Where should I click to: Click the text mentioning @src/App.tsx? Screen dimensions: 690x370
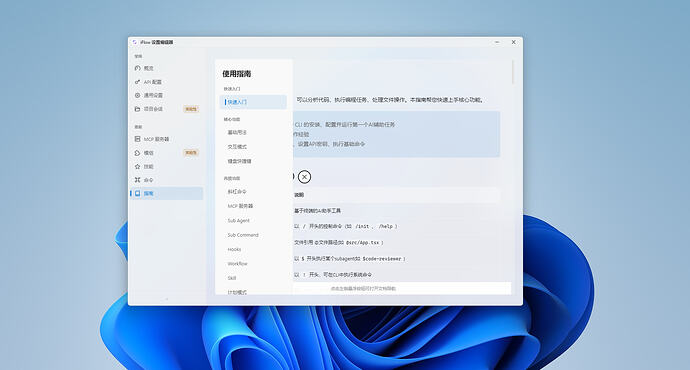[339, 242]
